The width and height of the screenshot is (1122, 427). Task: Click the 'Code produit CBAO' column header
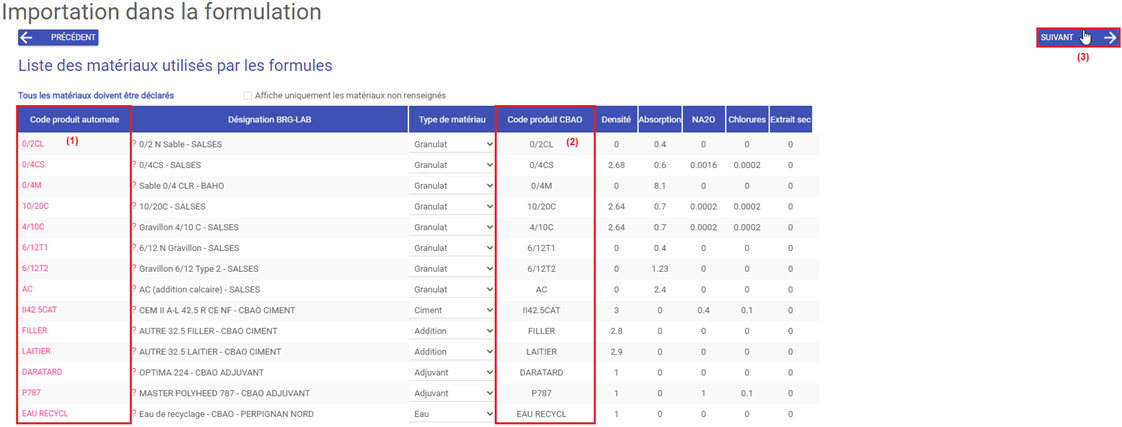(x=545, y=119)
